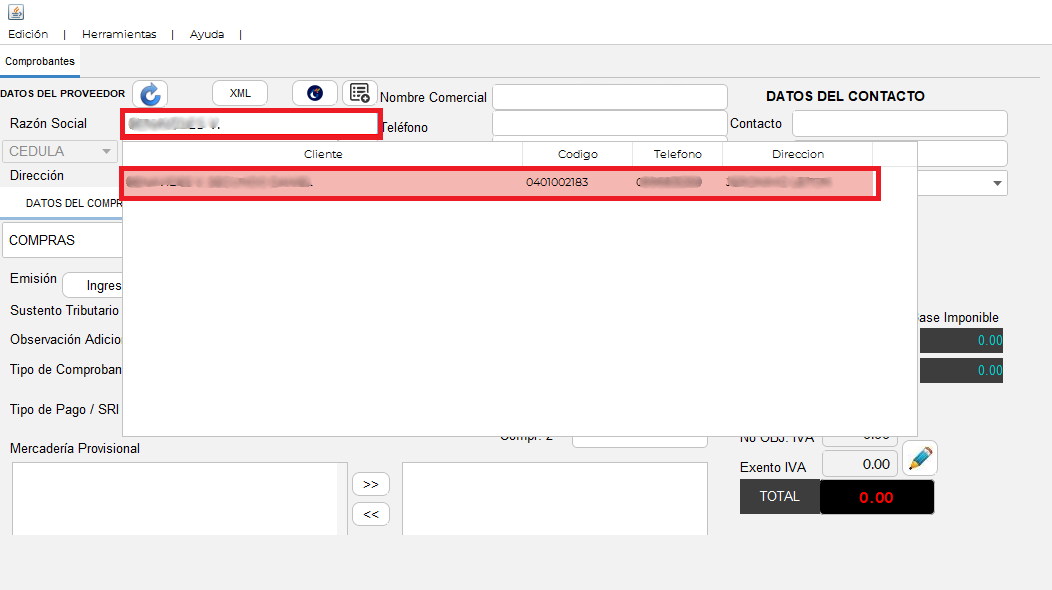Expand the dropdown arrow right of results list
This screenshot has width=1052, height=590.
pos(997,183)
